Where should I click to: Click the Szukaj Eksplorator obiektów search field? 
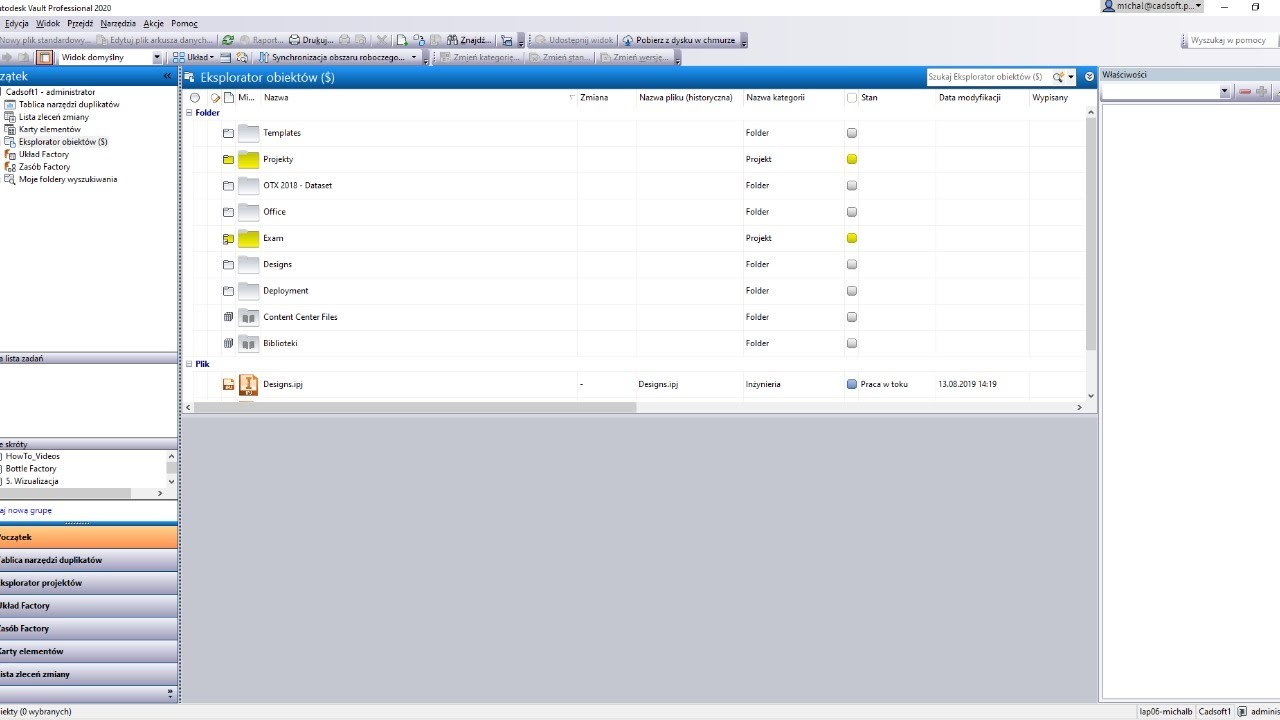click(x=988, y=77)
